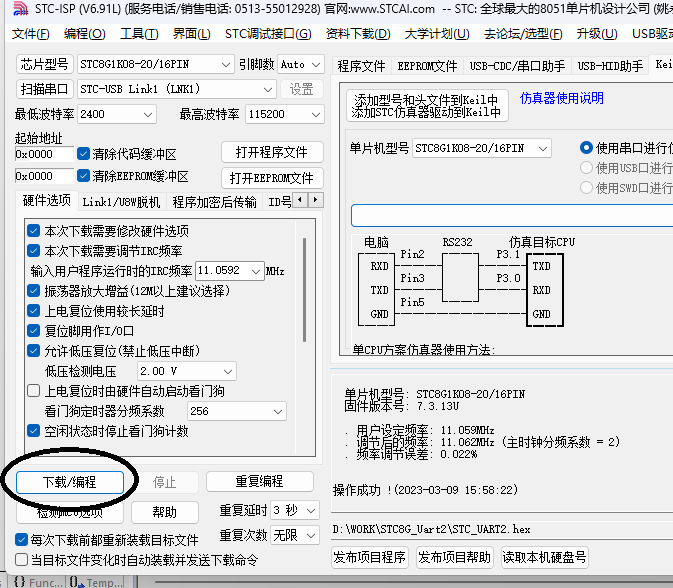
Task: Open 最高波特率 115200 dropdown
Action: (x=285, y=114)
